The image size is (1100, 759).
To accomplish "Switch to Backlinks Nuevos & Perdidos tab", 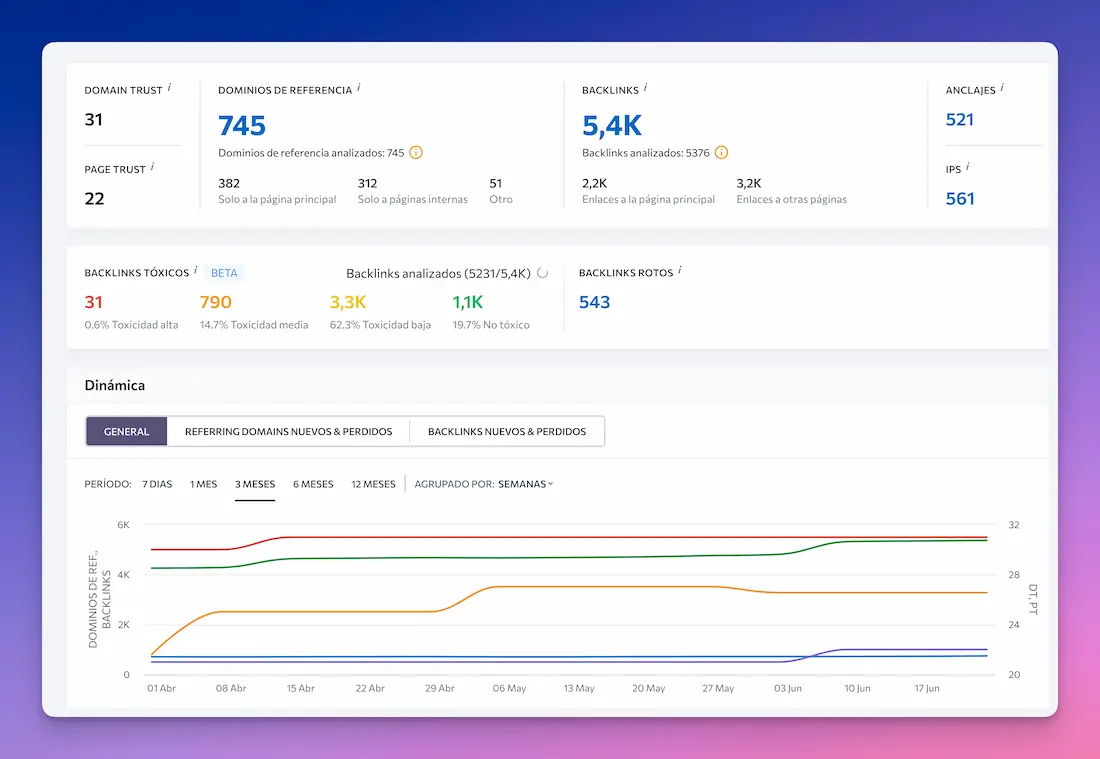I will [x=507, y=432].
